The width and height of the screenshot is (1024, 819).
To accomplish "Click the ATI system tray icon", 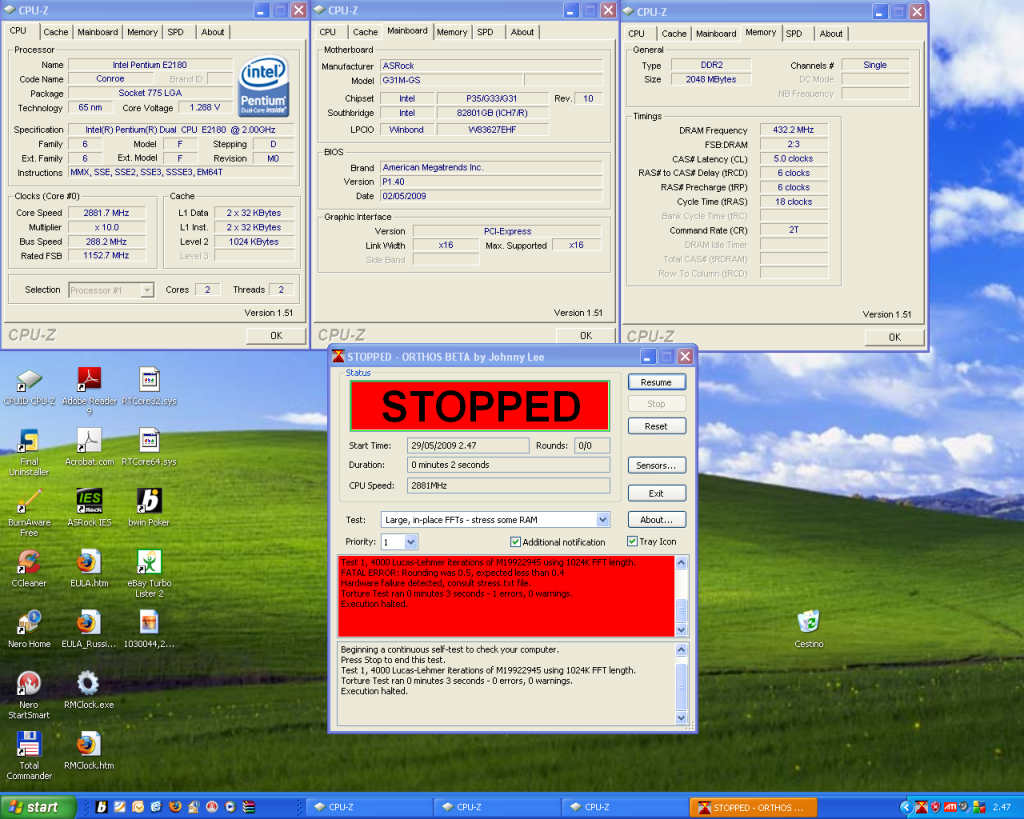I will click(x=950, y=807).
